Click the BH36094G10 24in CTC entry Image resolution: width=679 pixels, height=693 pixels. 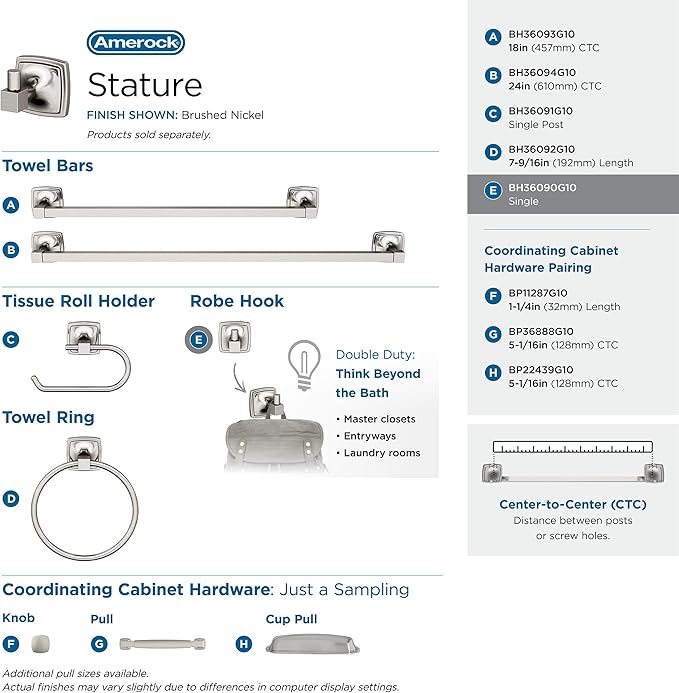pos(543,79)
